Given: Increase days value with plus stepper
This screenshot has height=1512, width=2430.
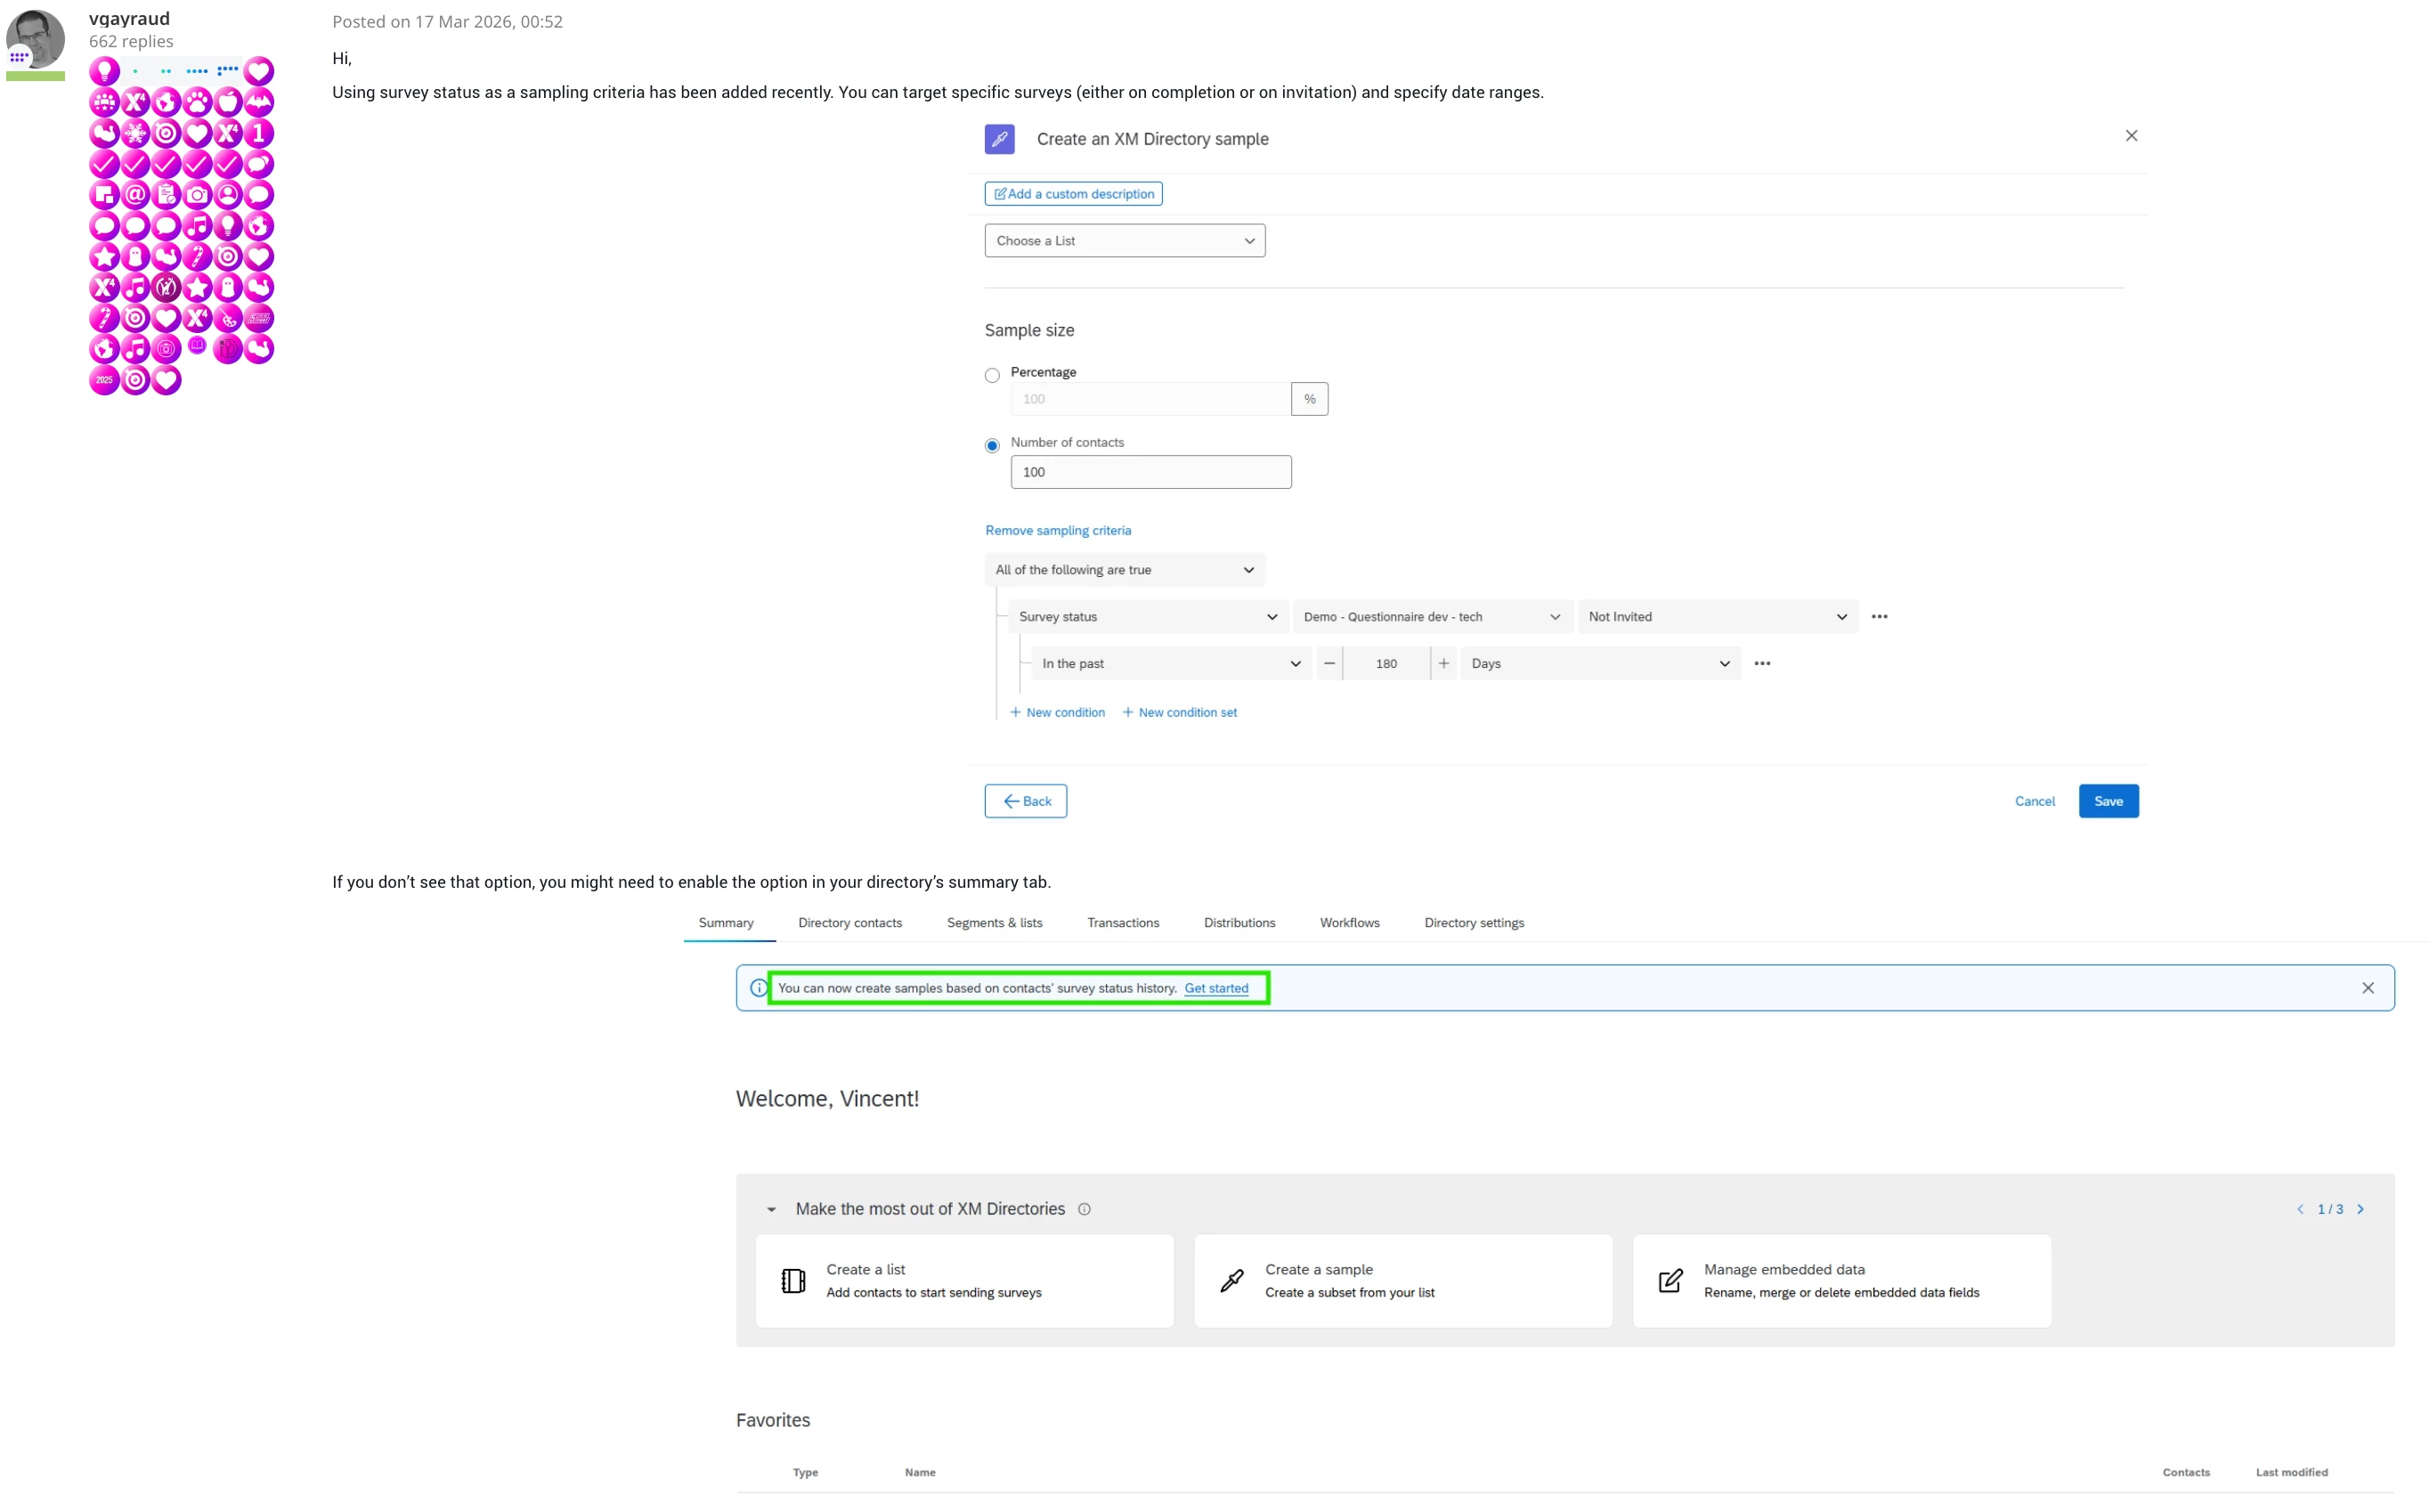Looking at the screenshot, I should click(1443, 664).
